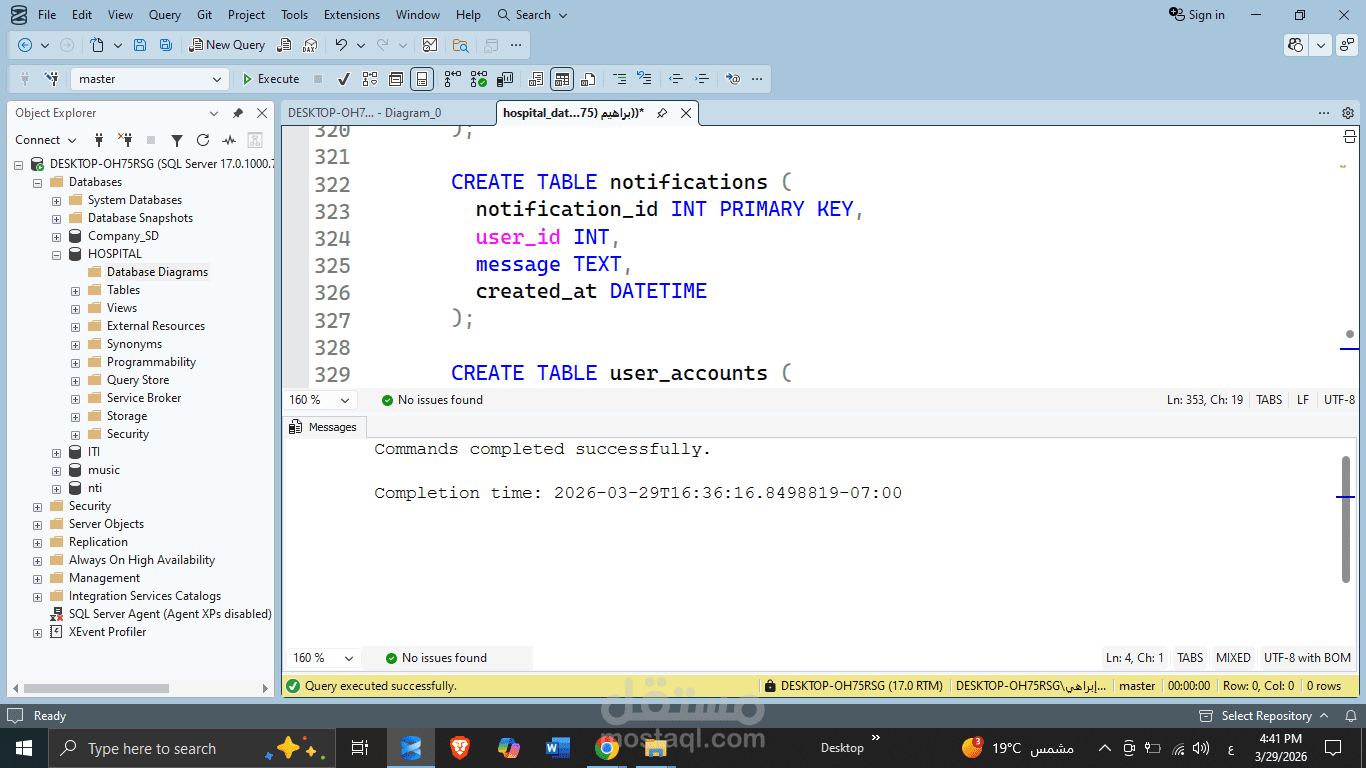Click the Increase Indent icon
The height and width of the screenshot is (768, 1366).
[x=702, y=79]
